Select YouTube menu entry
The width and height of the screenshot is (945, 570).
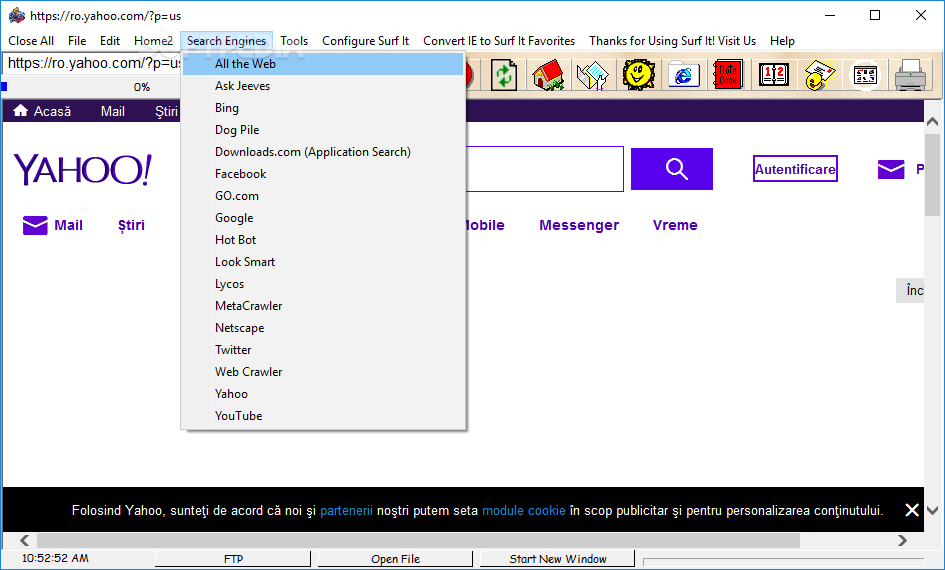[x=323, y=416]
